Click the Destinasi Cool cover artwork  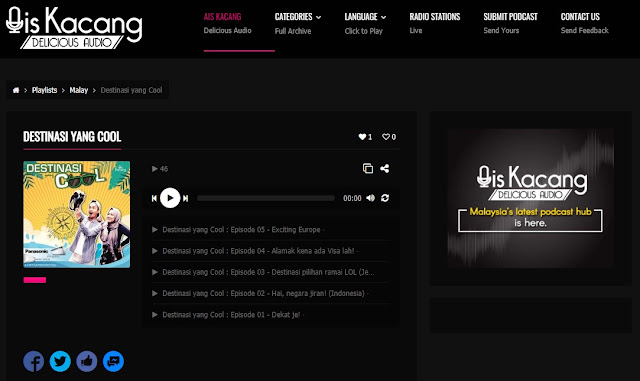pyautogui.click(x=77, y=214)
